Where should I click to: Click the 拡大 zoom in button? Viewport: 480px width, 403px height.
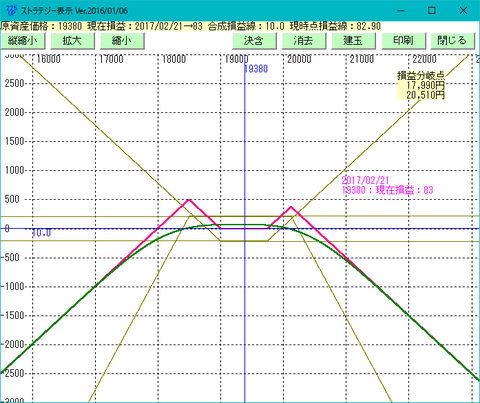72,41
